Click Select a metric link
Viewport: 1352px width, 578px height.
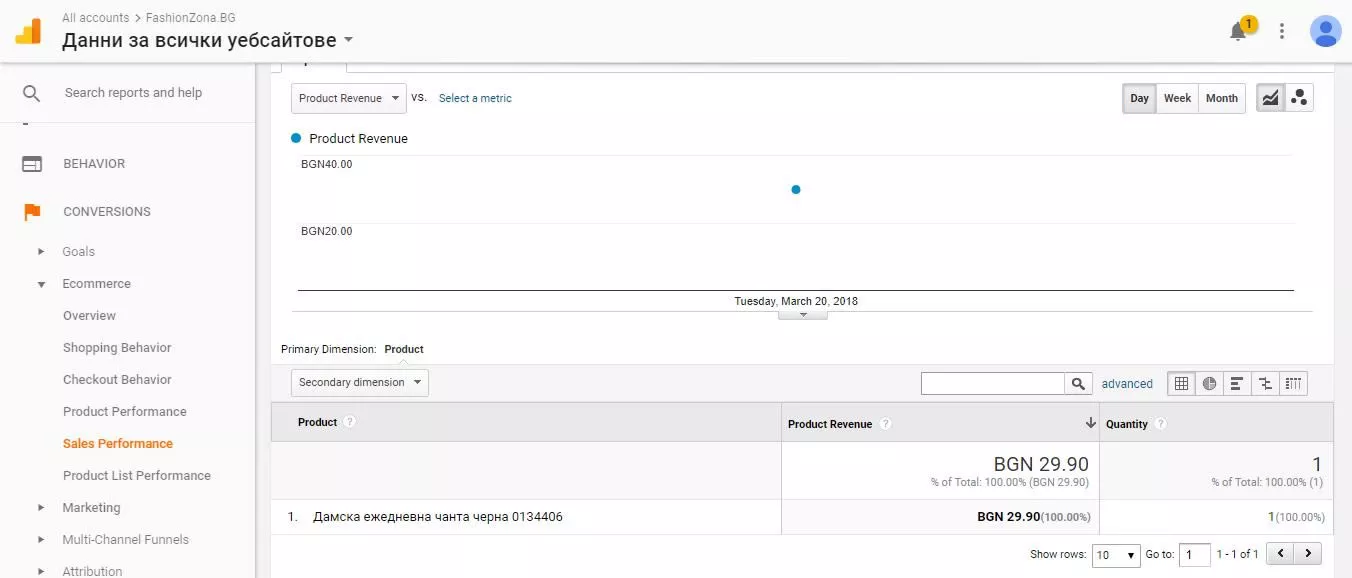click(475, 98)
